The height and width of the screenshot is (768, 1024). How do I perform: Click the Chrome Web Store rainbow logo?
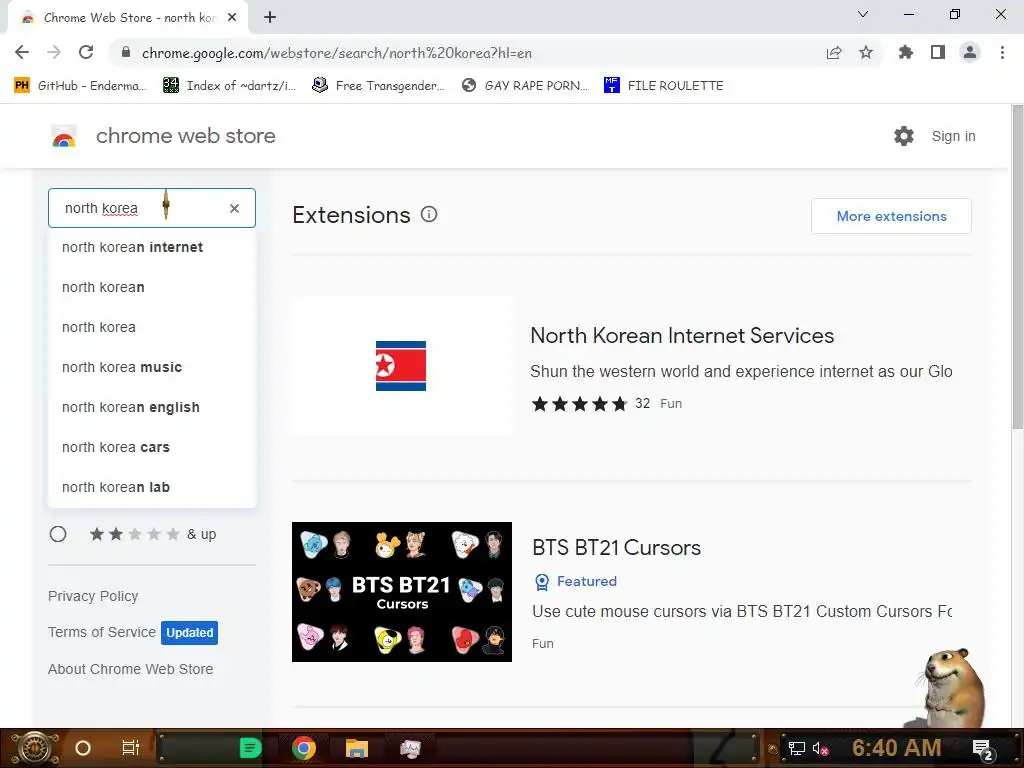[64, 136]
